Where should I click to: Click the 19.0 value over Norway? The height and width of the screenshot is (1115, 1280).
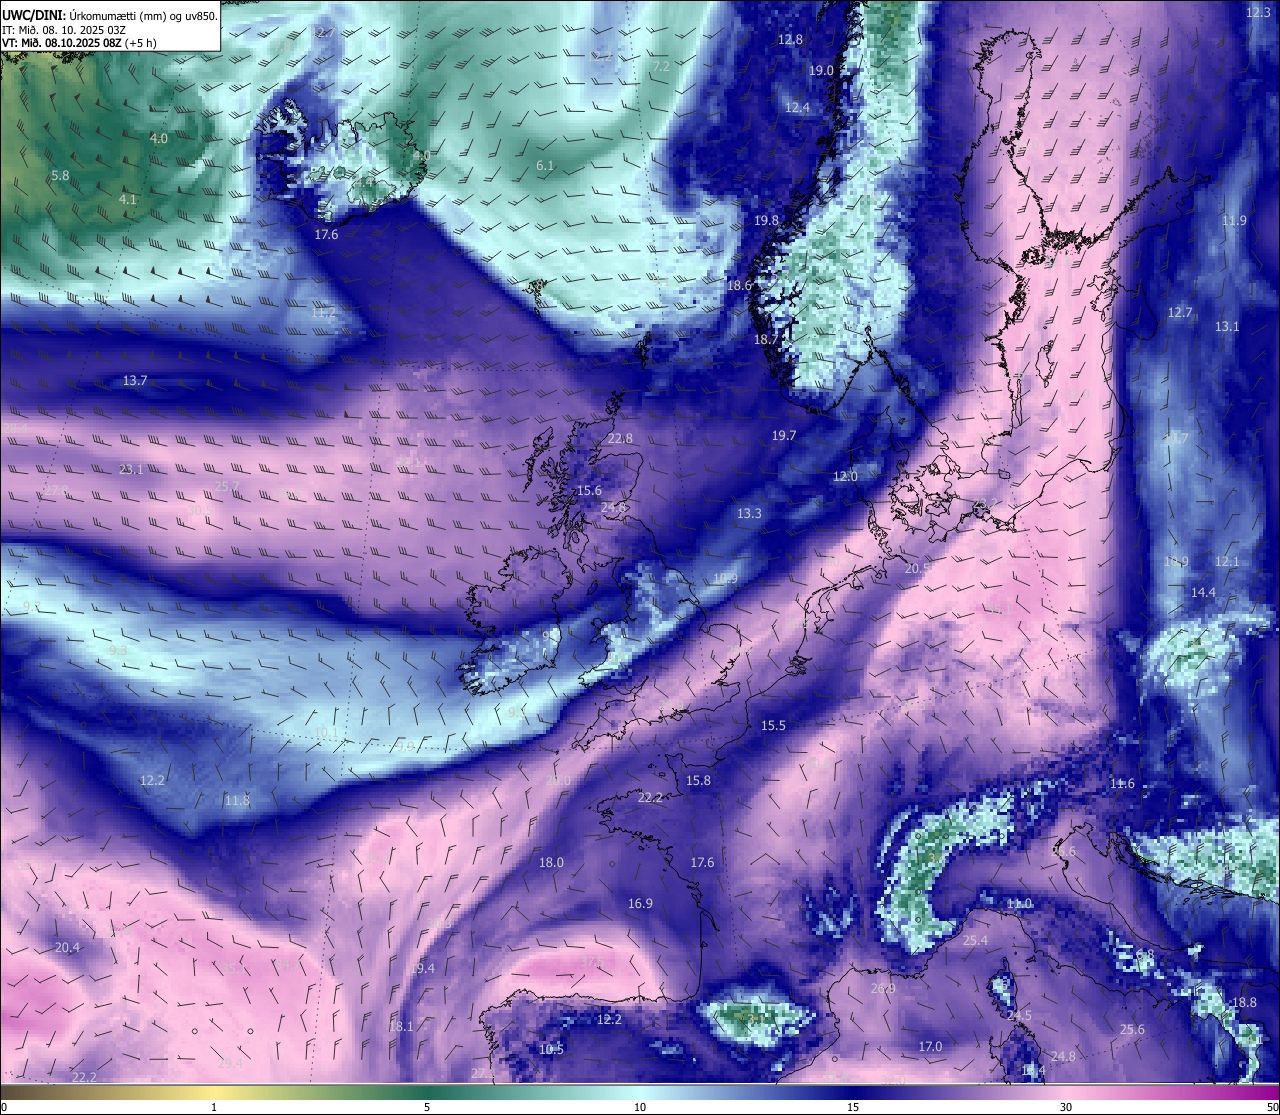tap(821, 70)
